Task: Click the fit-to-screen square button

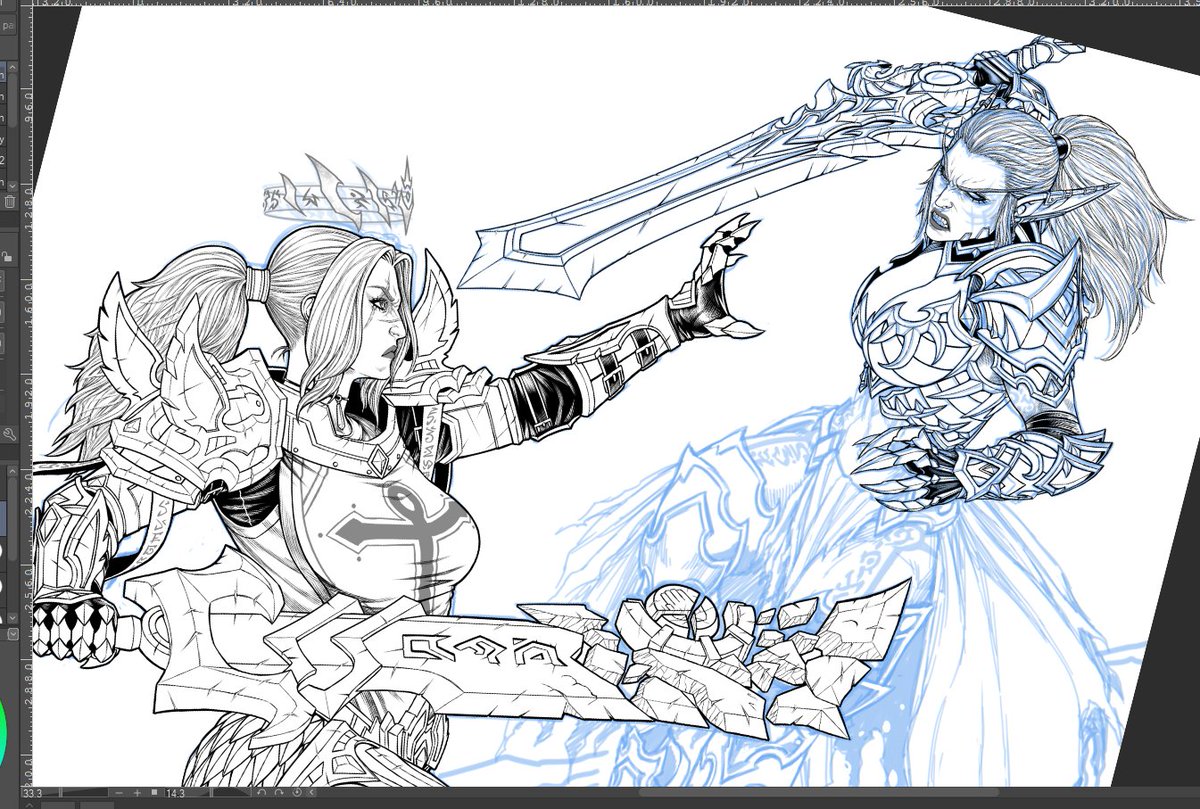Action: click(154, 792)
